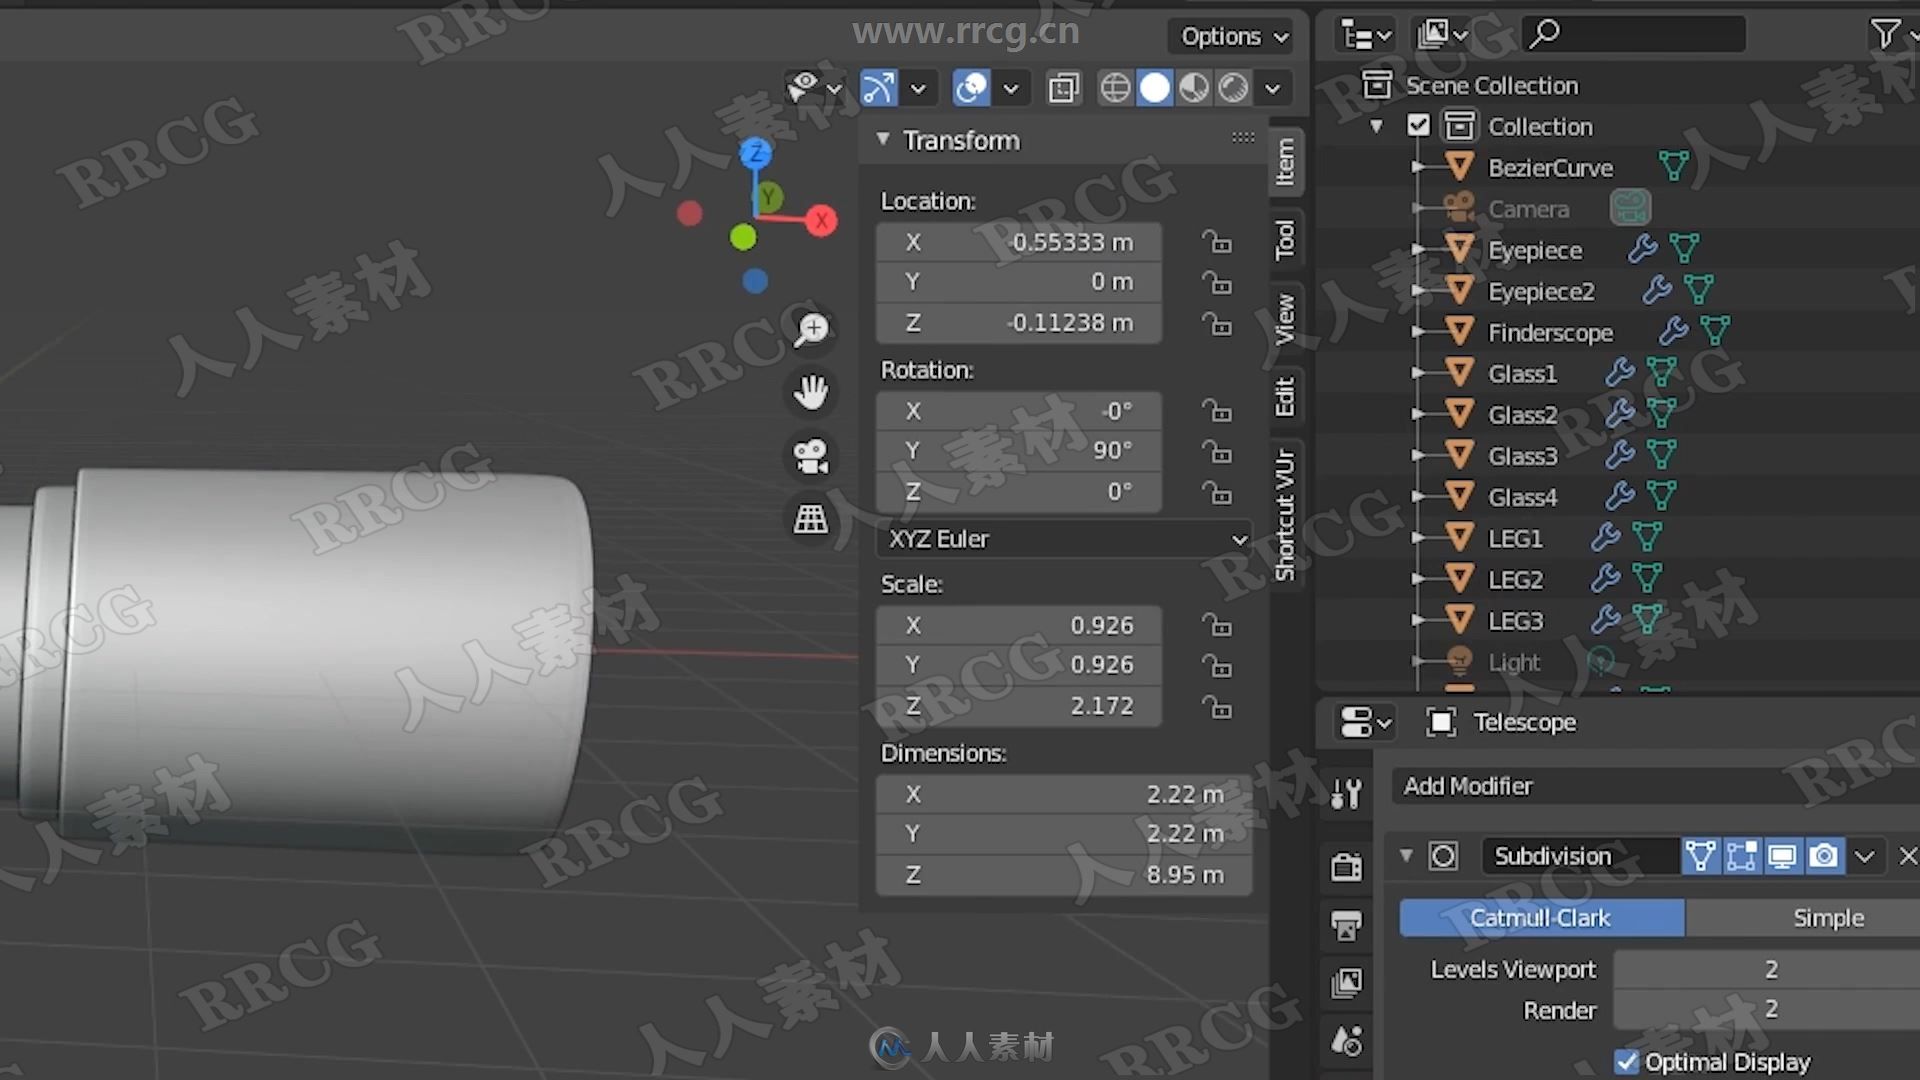Click the Options menu in viewport header

1232,36
